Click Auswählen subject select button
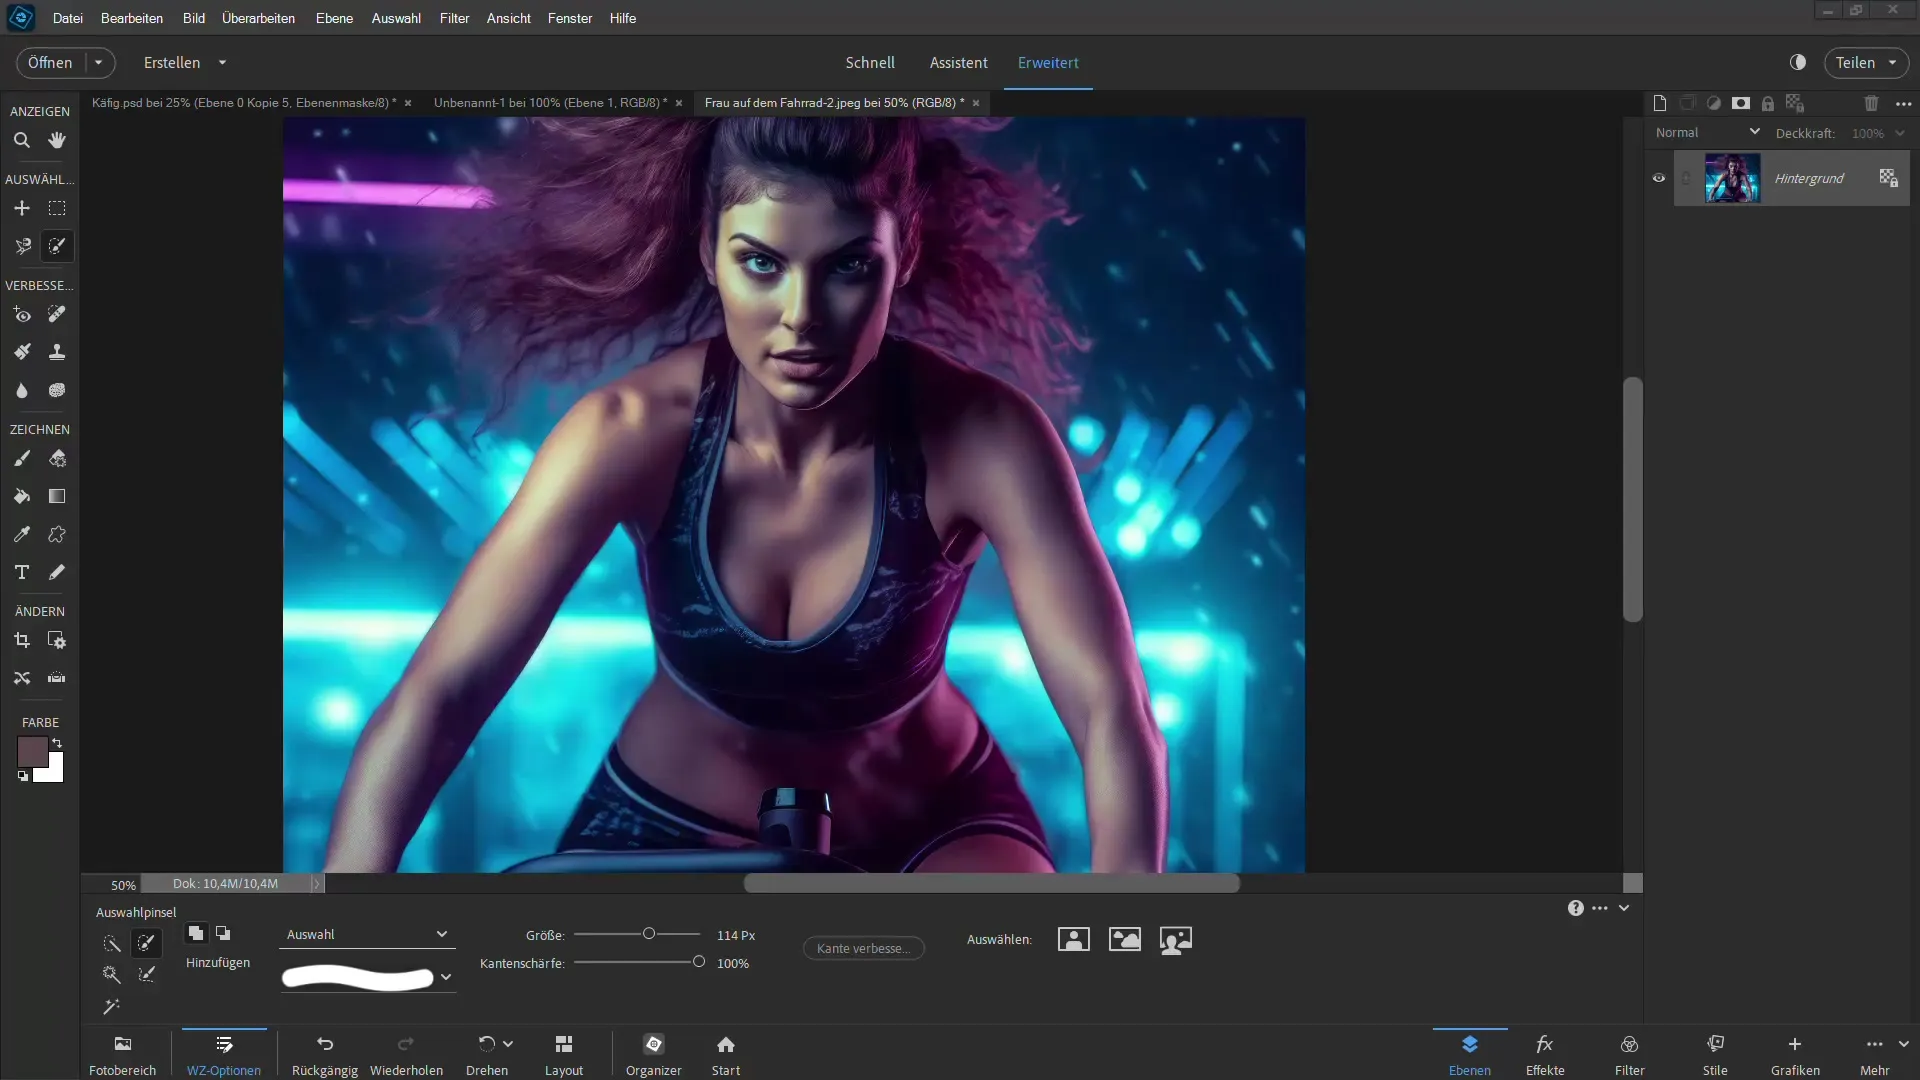Viewport: 1920px width, 1080px height. (x=1073, y=939)
